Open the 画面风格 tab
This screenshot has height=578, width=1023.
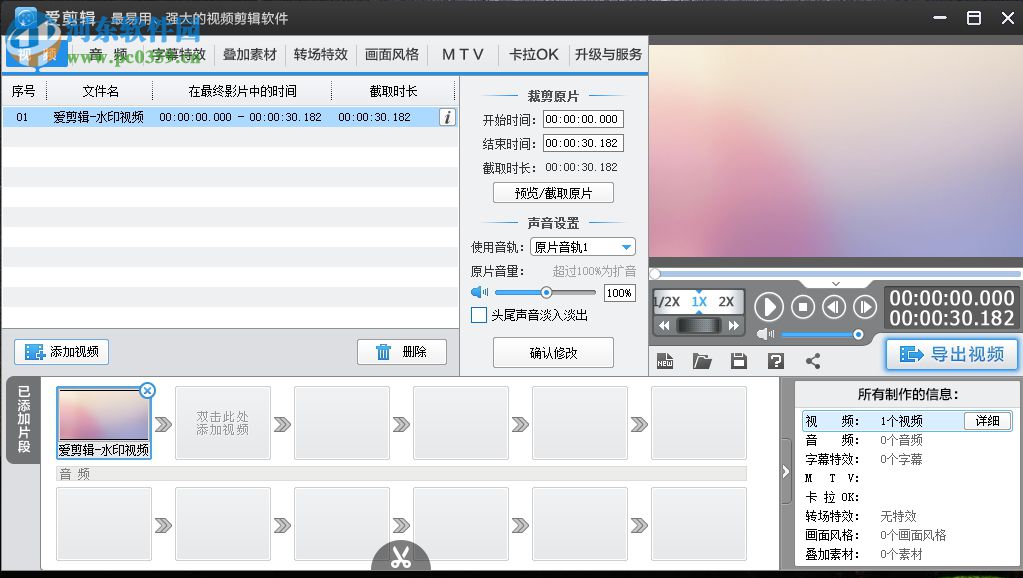pyautogui.click(x=392, y=54)
